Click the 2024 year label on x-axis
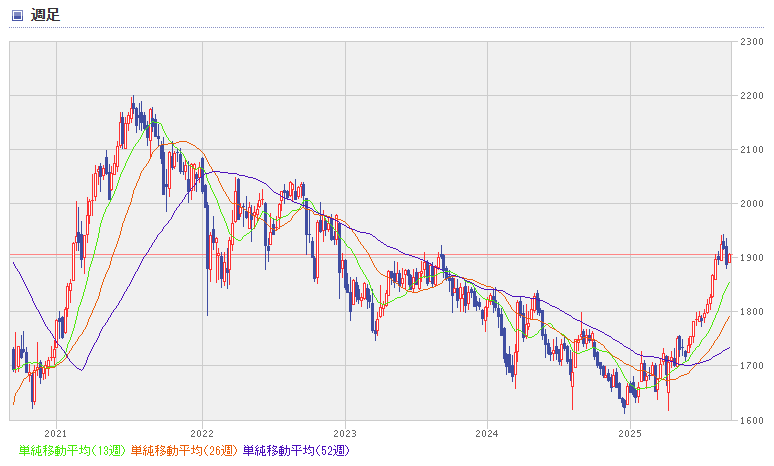The width and height of the screenshot is (774, 466). (487, 434)
